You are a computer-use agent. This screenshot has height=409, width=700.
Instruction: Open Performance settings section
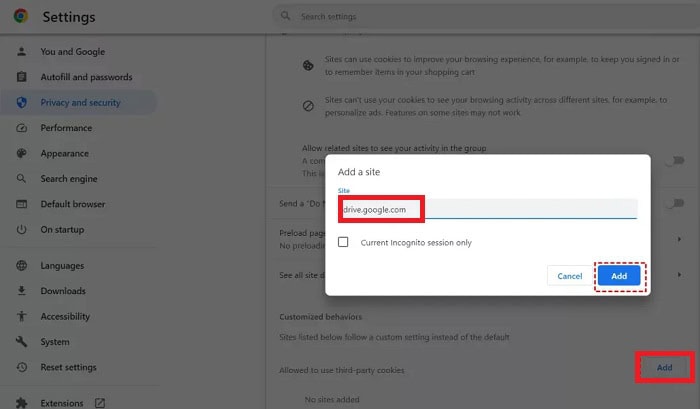[x=66, y=128]
